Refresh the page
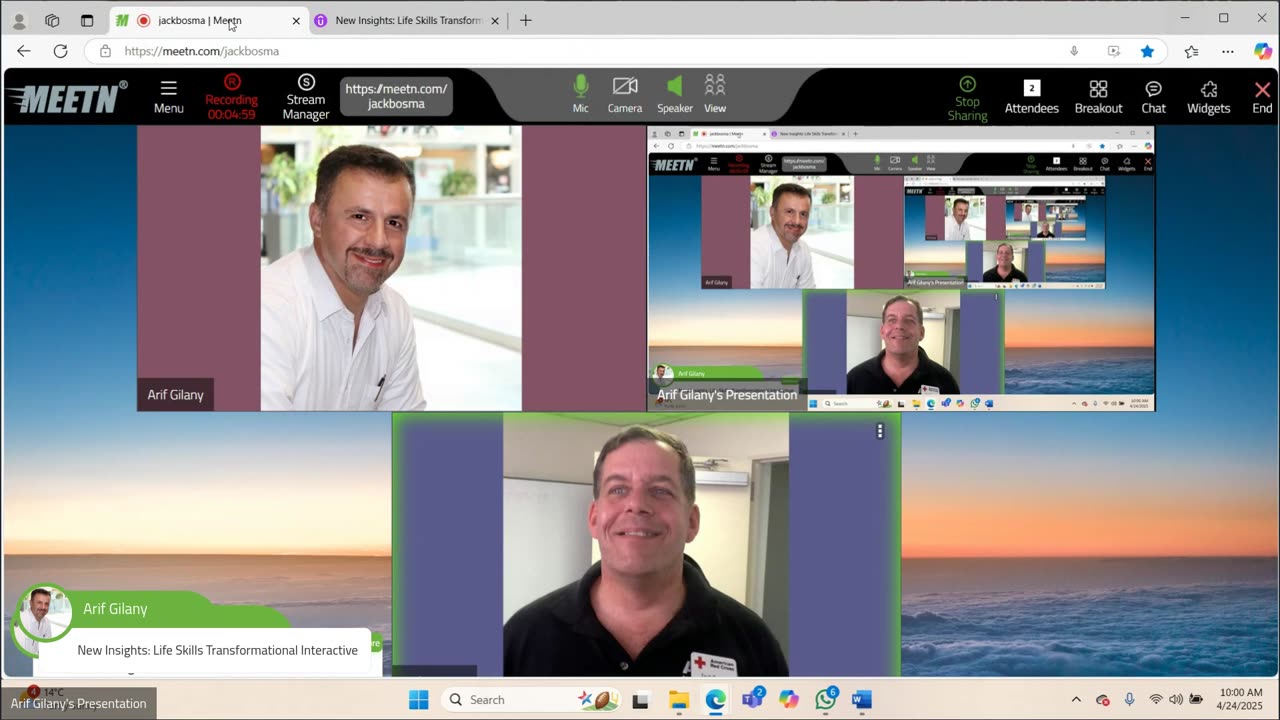This screenshot has height=720, width=1280. (x=60, y=51)
